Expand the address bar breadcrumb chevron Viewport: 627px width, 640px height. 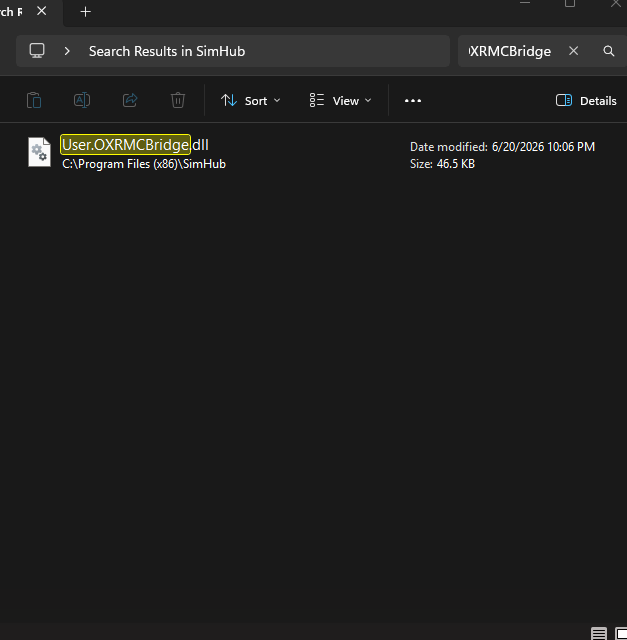click(x=67, y=51)
